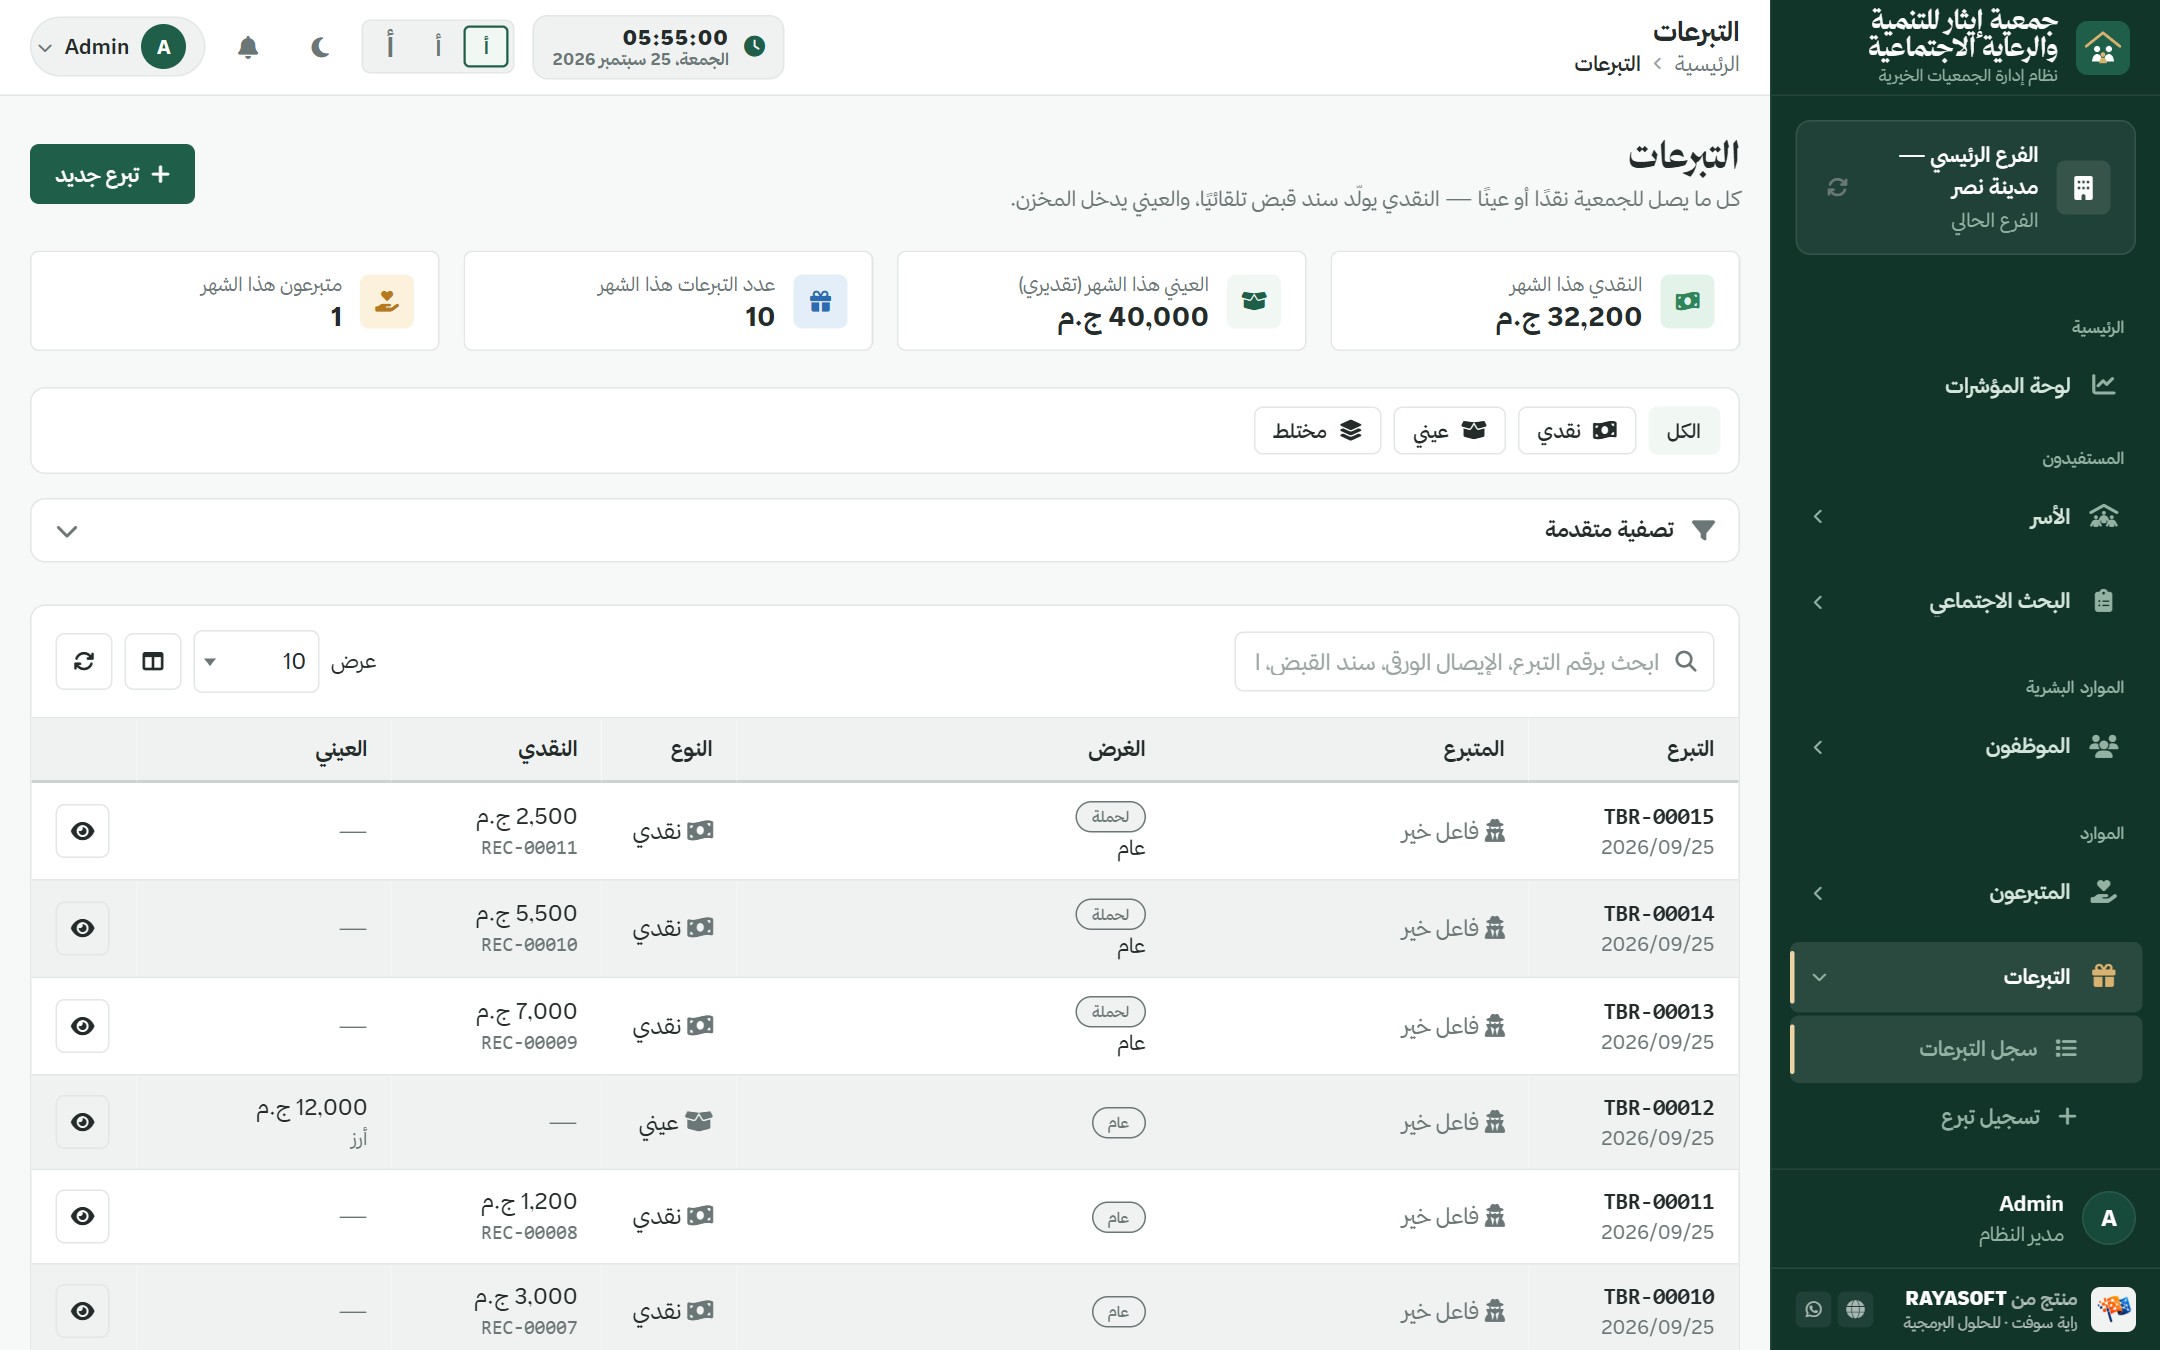Viewport: 2160px width, 1350px height.
Task: Refresh the donations table
Action: [x=84, y=661]
